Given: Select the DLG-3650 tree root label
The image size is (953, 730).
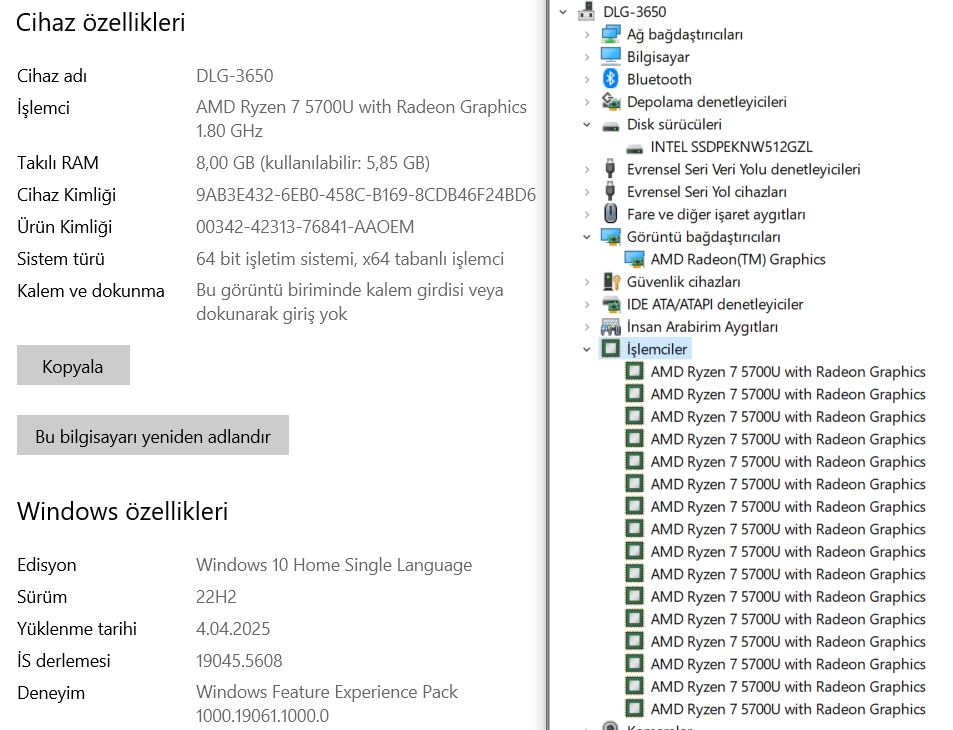Looking at the screenshot, I should point(635,12).
